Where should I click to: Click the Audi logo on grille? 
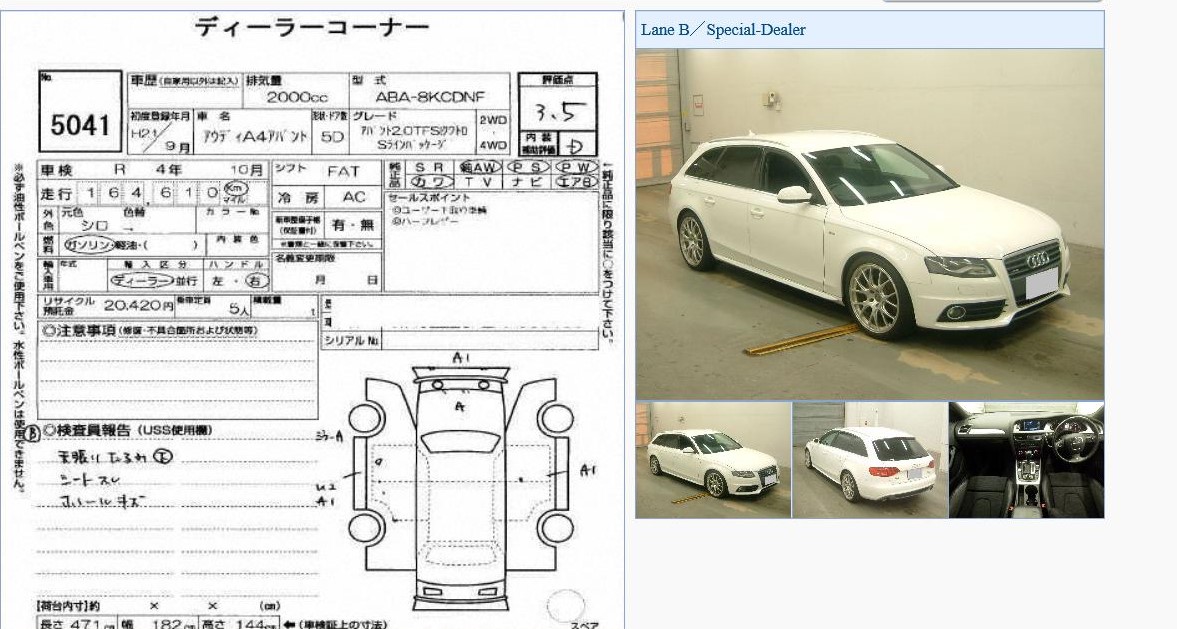point(1038,258)
